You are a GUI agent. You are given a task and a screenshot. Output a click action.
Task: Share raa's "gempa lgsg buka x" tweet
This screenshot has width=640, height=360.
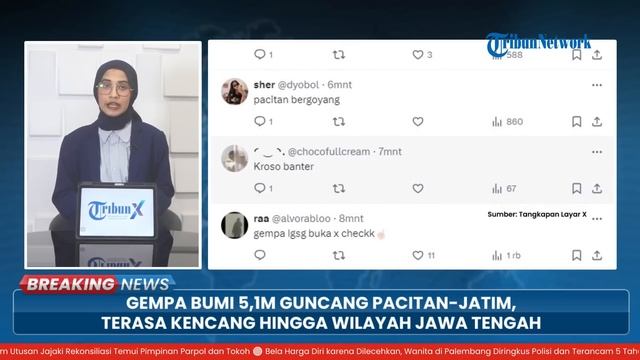point(597,256)
